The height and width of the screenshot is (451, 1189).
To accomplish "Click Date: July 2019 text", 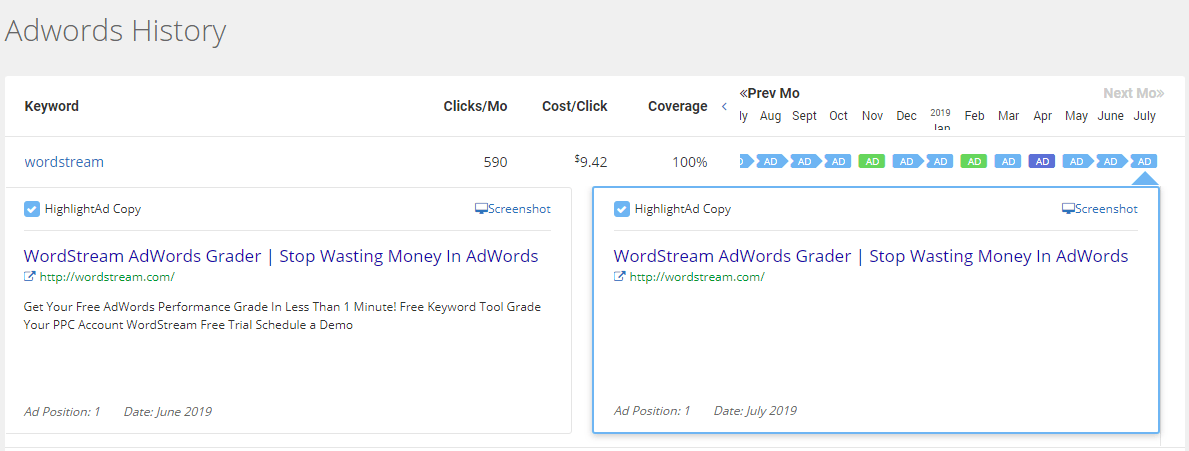I will [x=755, y=411].
